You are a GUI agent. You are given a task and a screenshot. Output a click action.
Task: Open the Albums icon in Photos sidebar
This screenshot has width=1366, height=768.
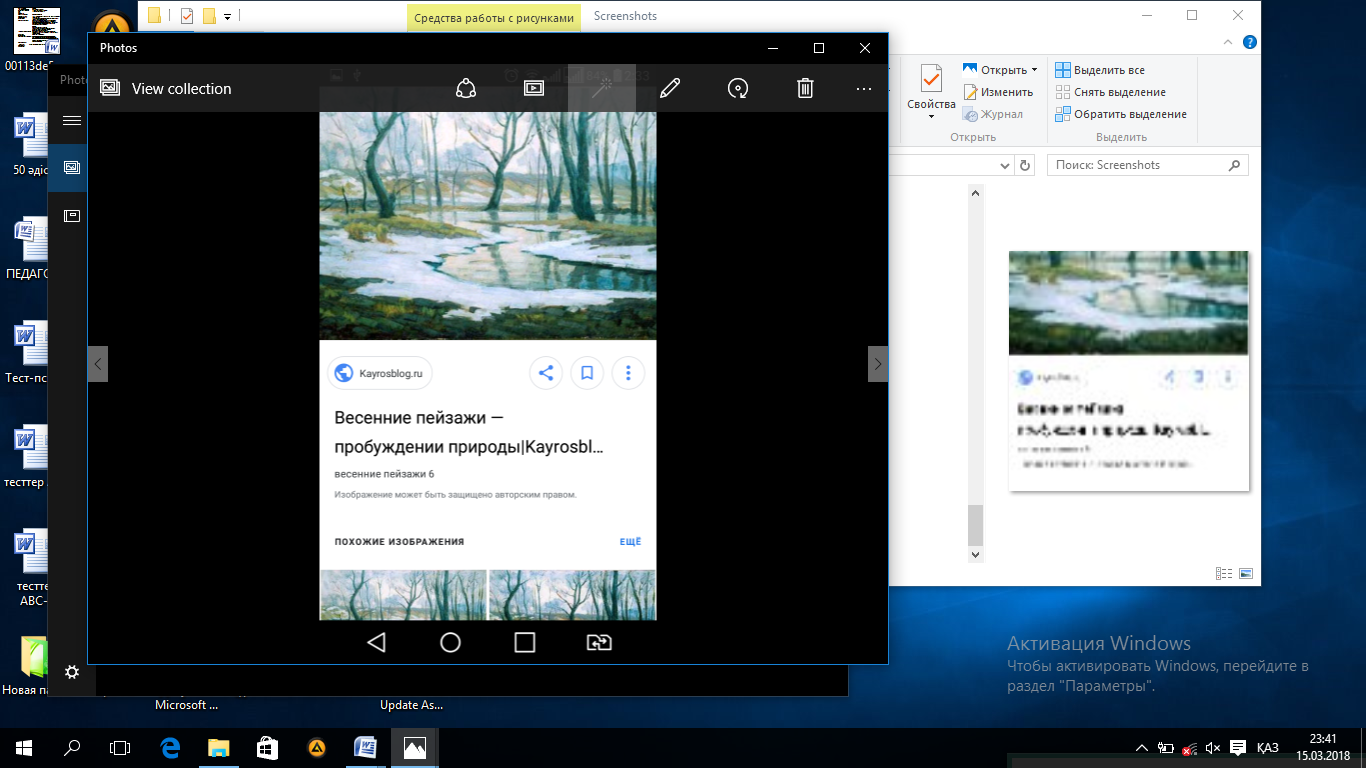tap(72, 215)
